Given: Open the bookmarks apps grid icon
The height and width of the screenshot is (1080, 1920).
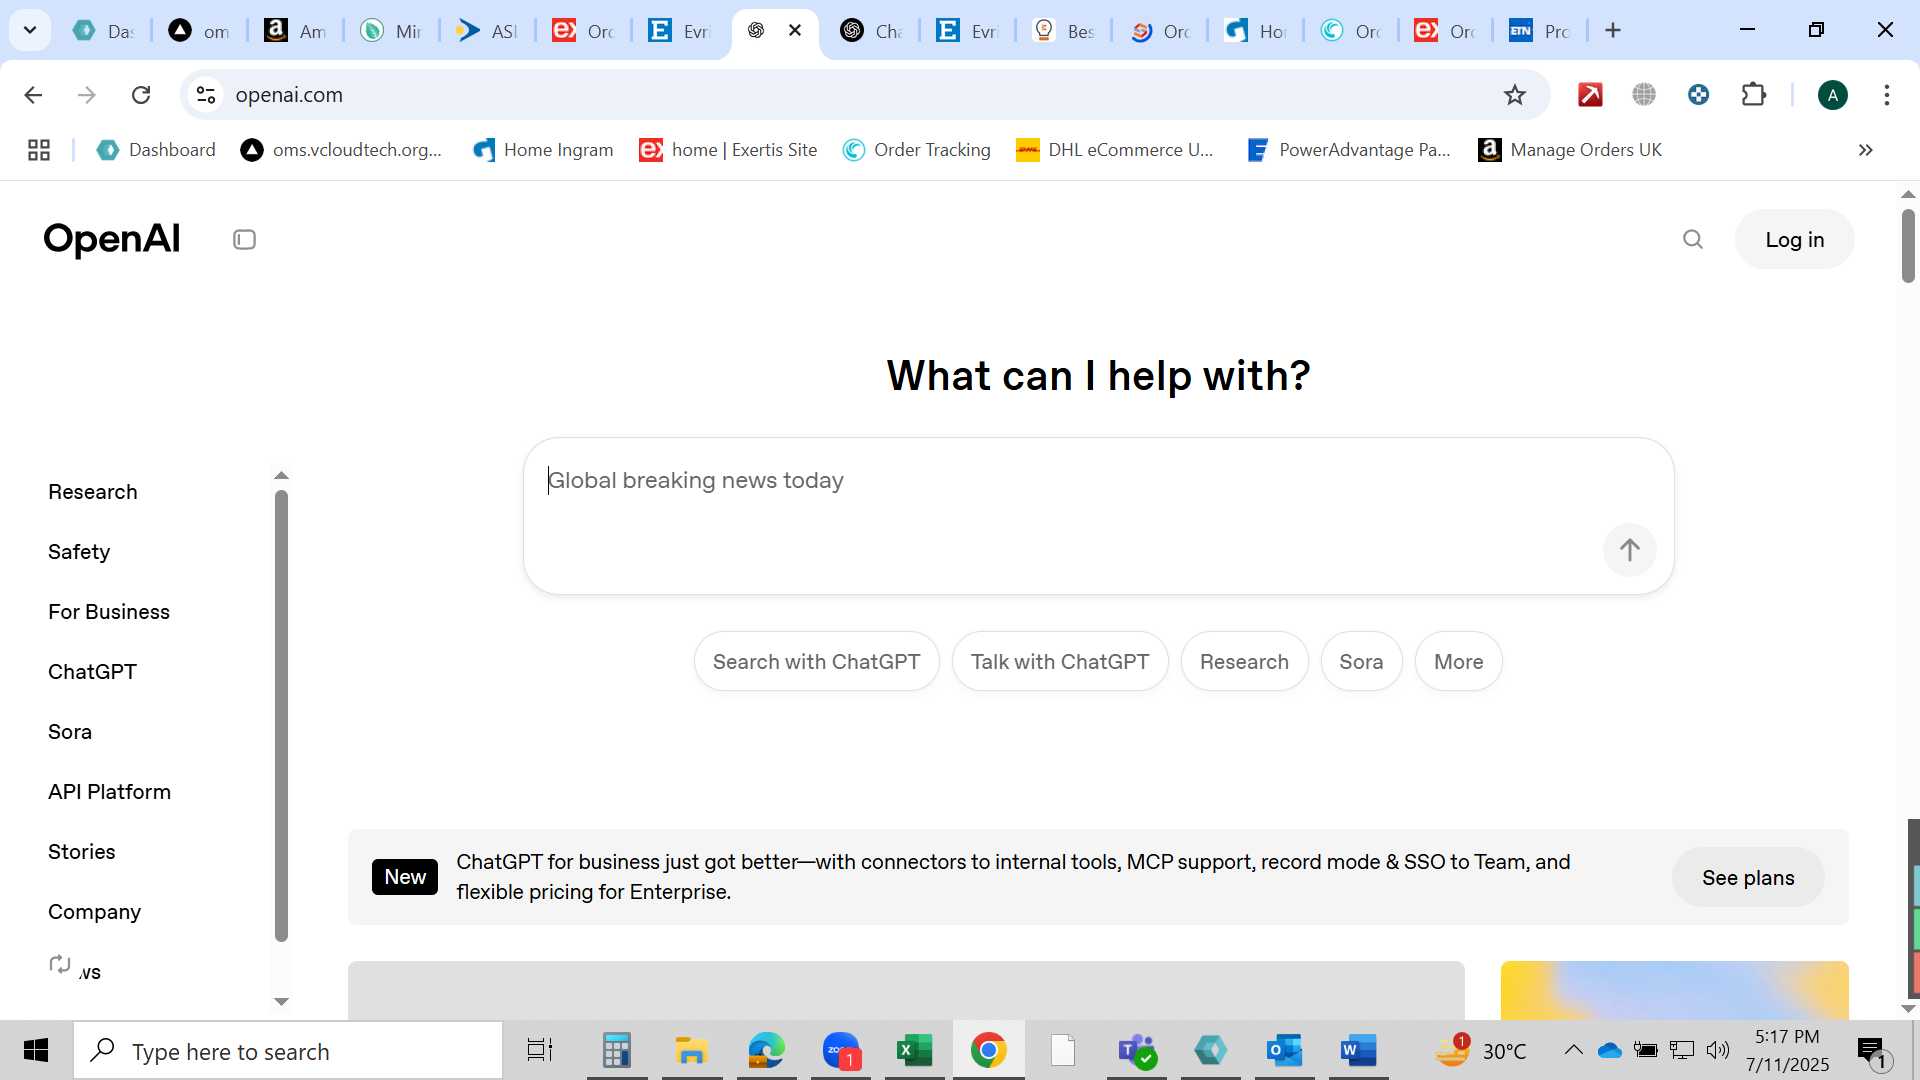Looking at the screenshot, I should click(39, 150).
